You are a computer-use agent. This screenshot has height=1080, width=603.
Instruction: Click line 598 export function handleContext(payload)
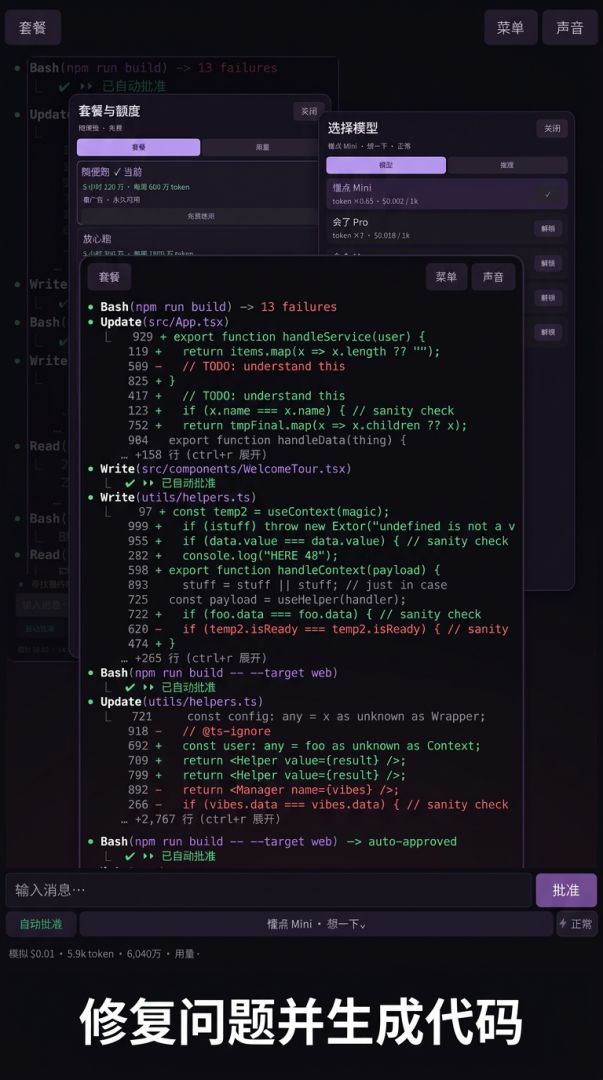(x=284, y=570)
